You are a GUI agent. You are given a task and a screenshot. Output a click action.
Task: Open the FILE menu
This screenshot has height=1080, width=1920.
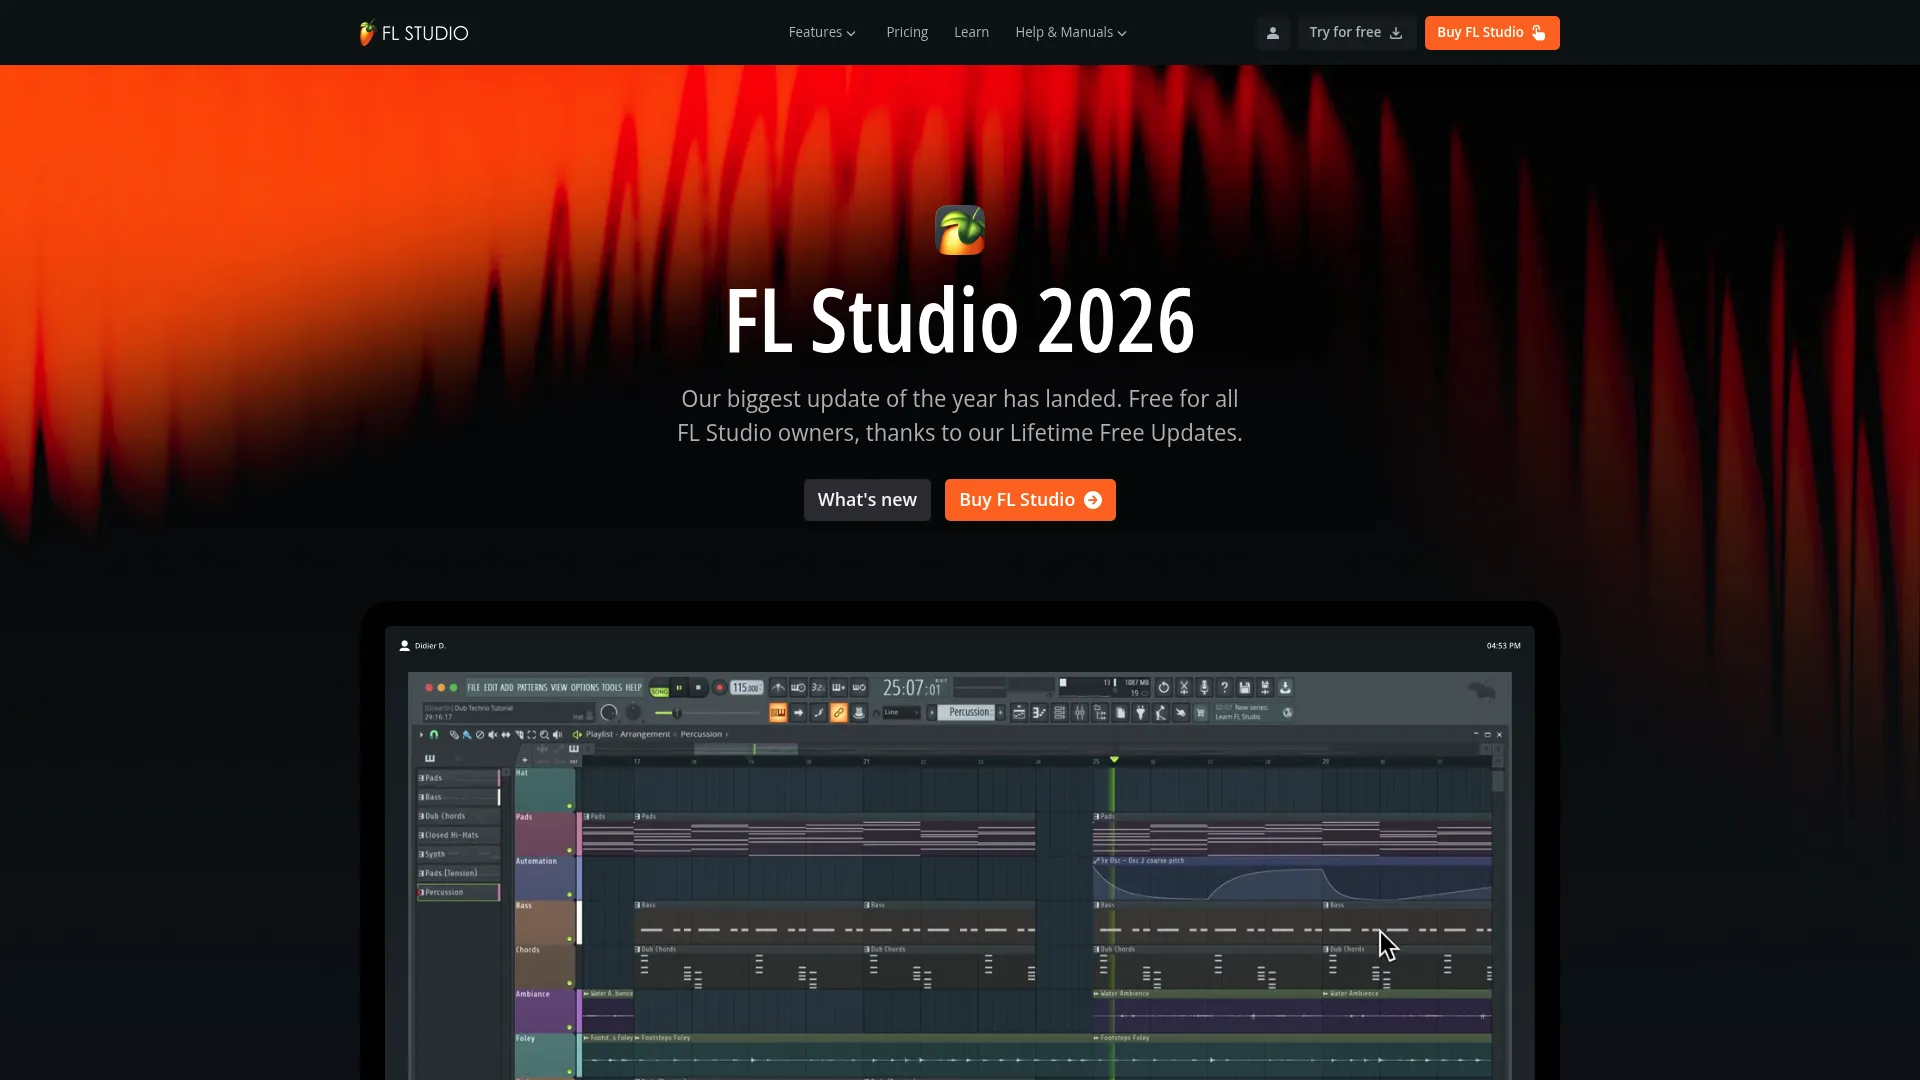[x=474, y=687]
